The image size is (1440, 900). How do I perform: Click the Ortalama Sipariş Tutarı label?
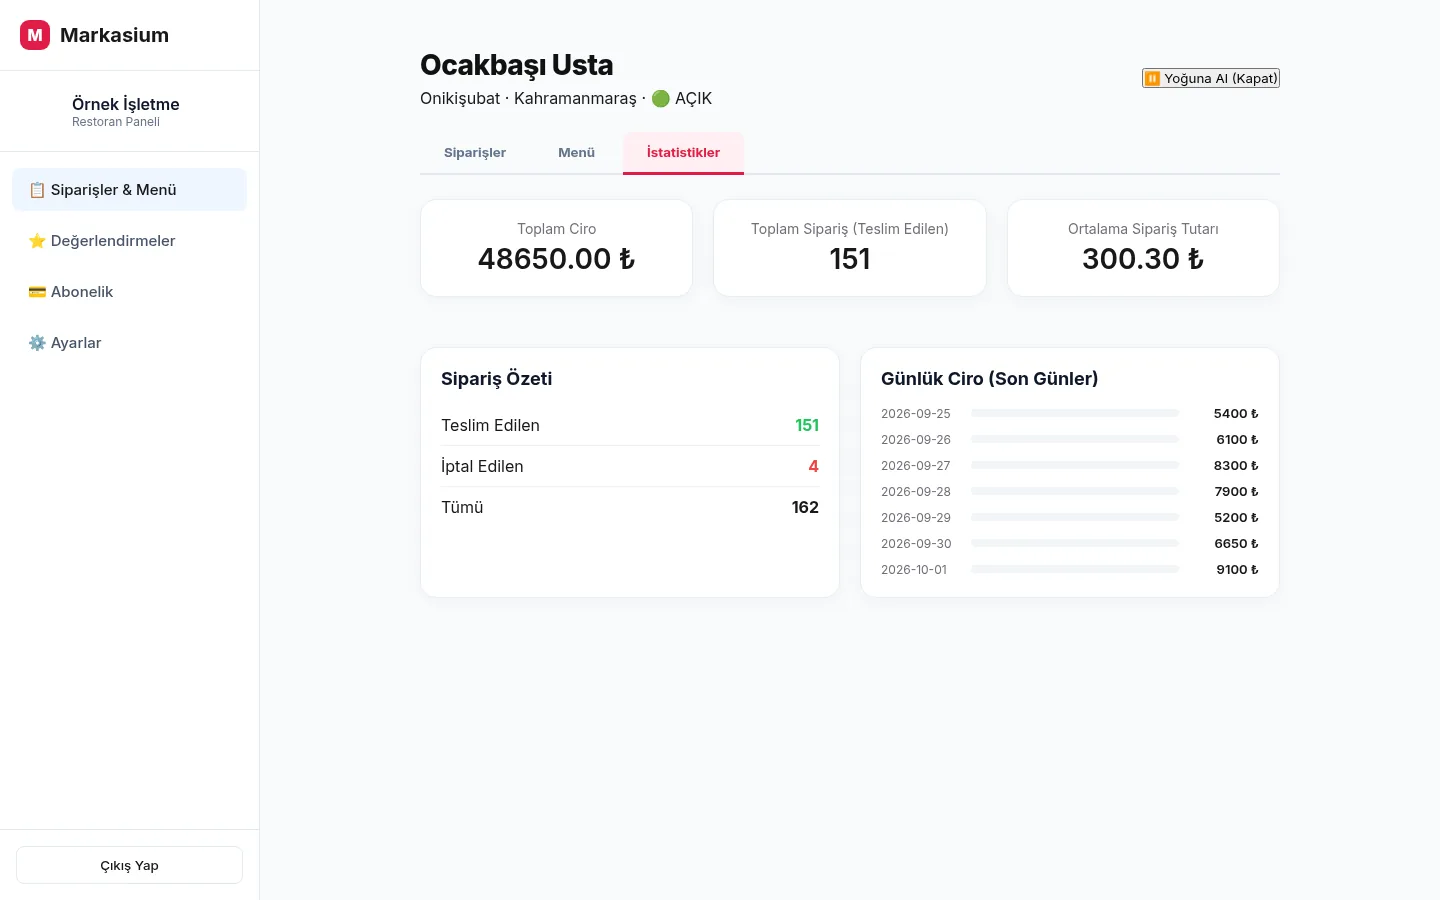[x=1143, y=229]
